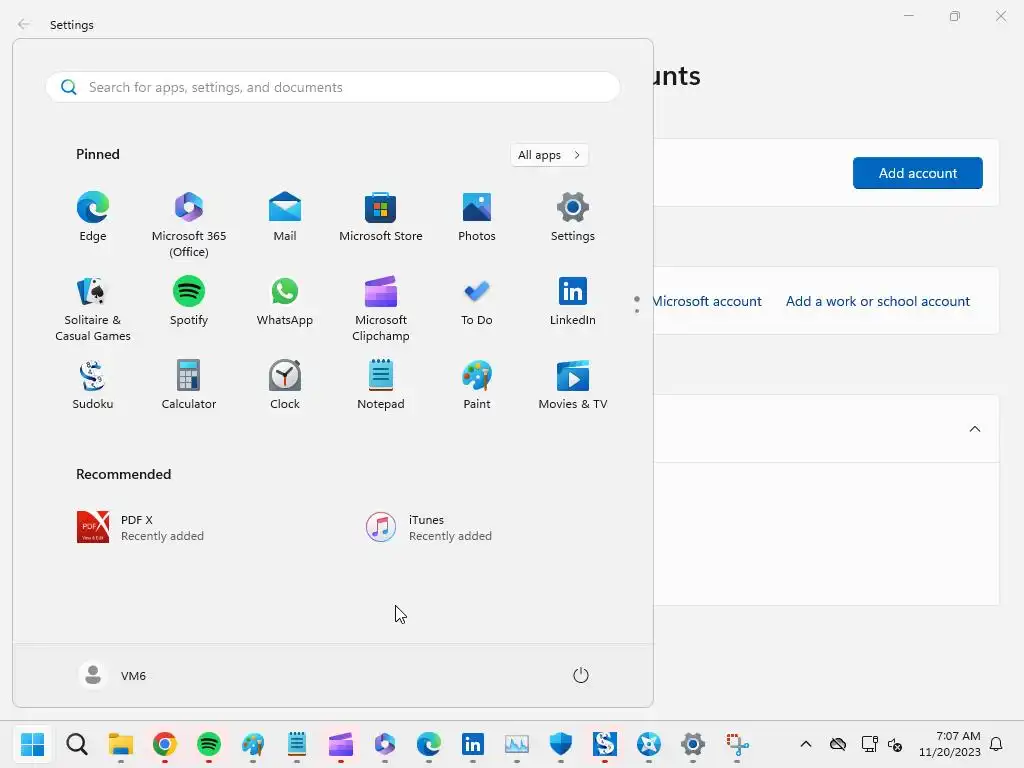Launch Movies & TV pinned app

point(573,385)
